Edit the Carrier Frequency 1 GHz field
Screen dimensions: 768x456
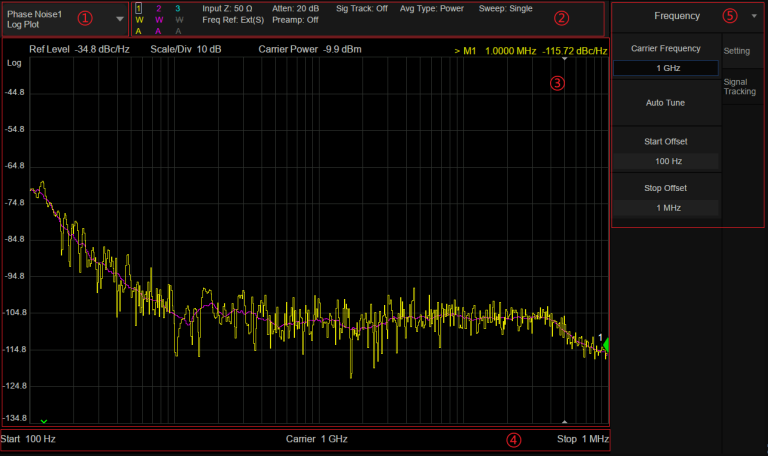[x=666, y=68]
